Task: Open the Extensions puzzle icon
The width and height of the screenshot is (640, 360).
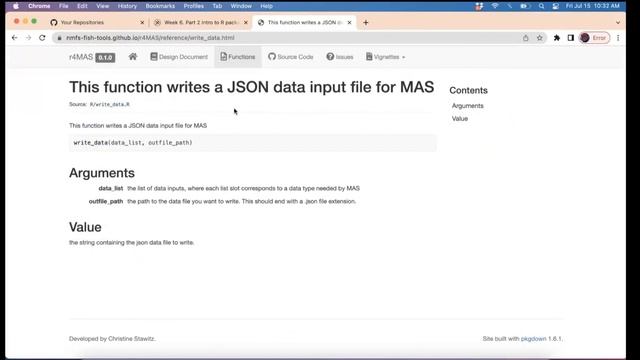Action: coord(557,38)
